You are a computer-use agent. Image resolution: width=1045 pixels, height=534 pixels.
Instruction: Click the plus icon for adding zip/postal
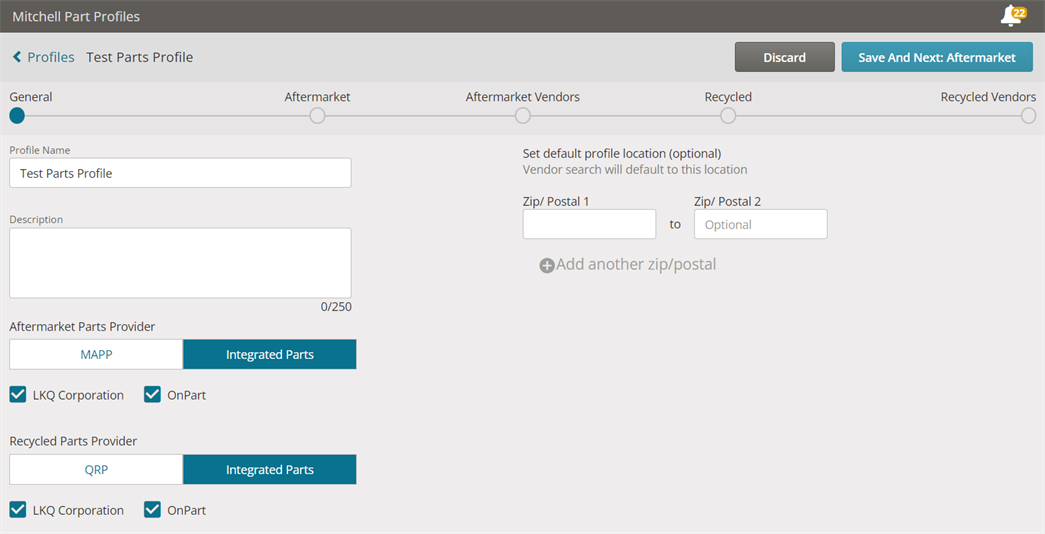click(x=546, y=265)
